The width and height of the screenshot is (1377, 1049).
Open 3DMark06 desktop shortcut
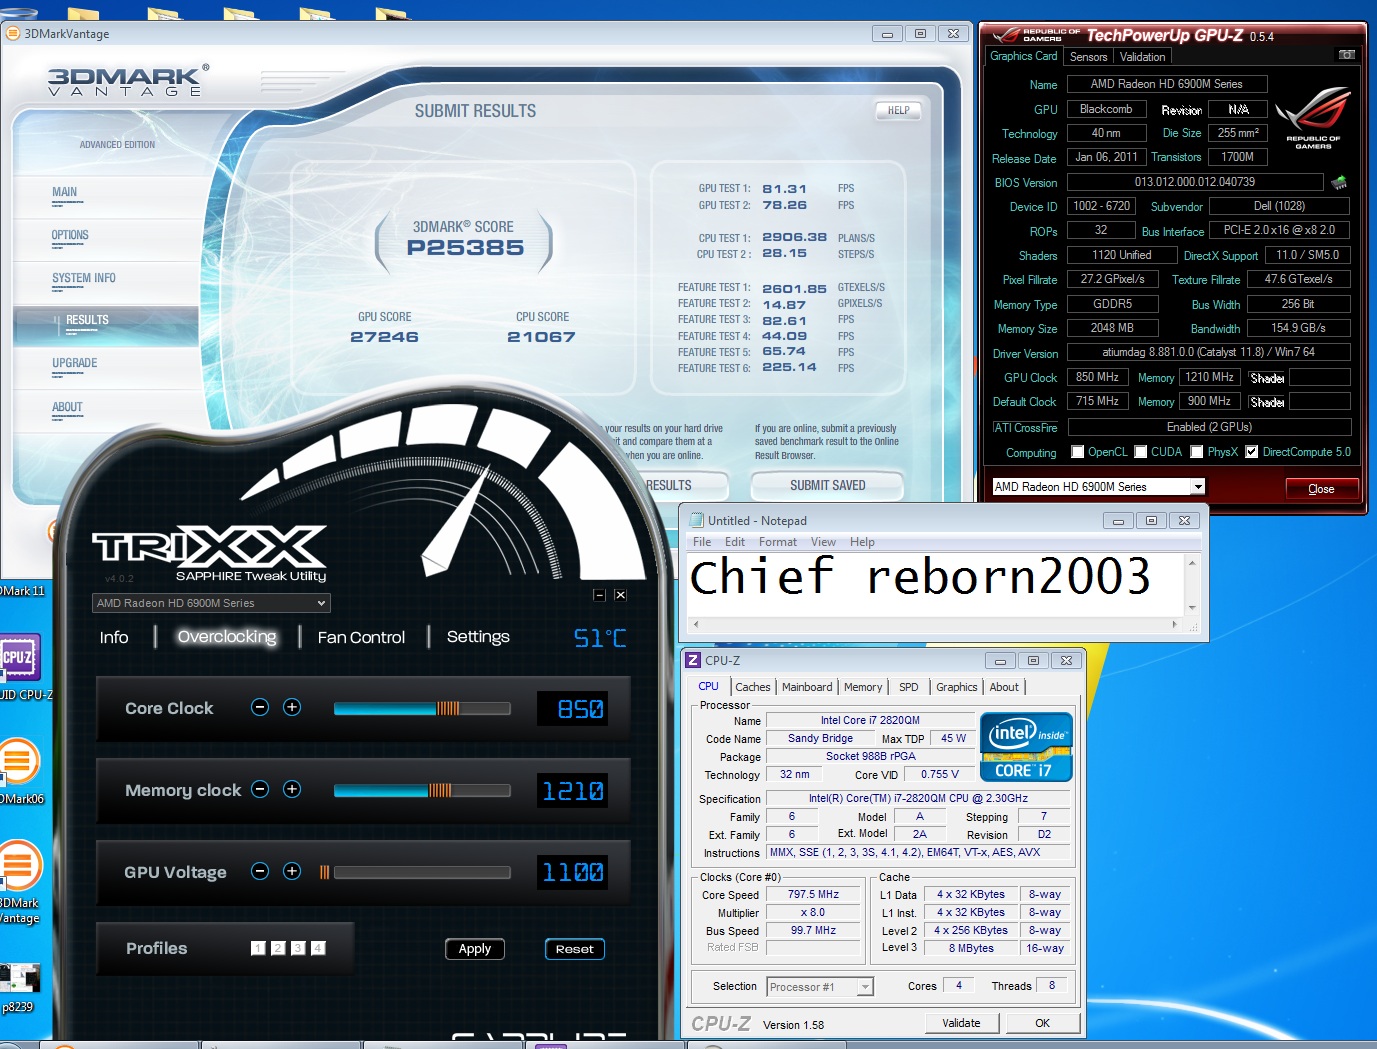[x=20, y=771]
